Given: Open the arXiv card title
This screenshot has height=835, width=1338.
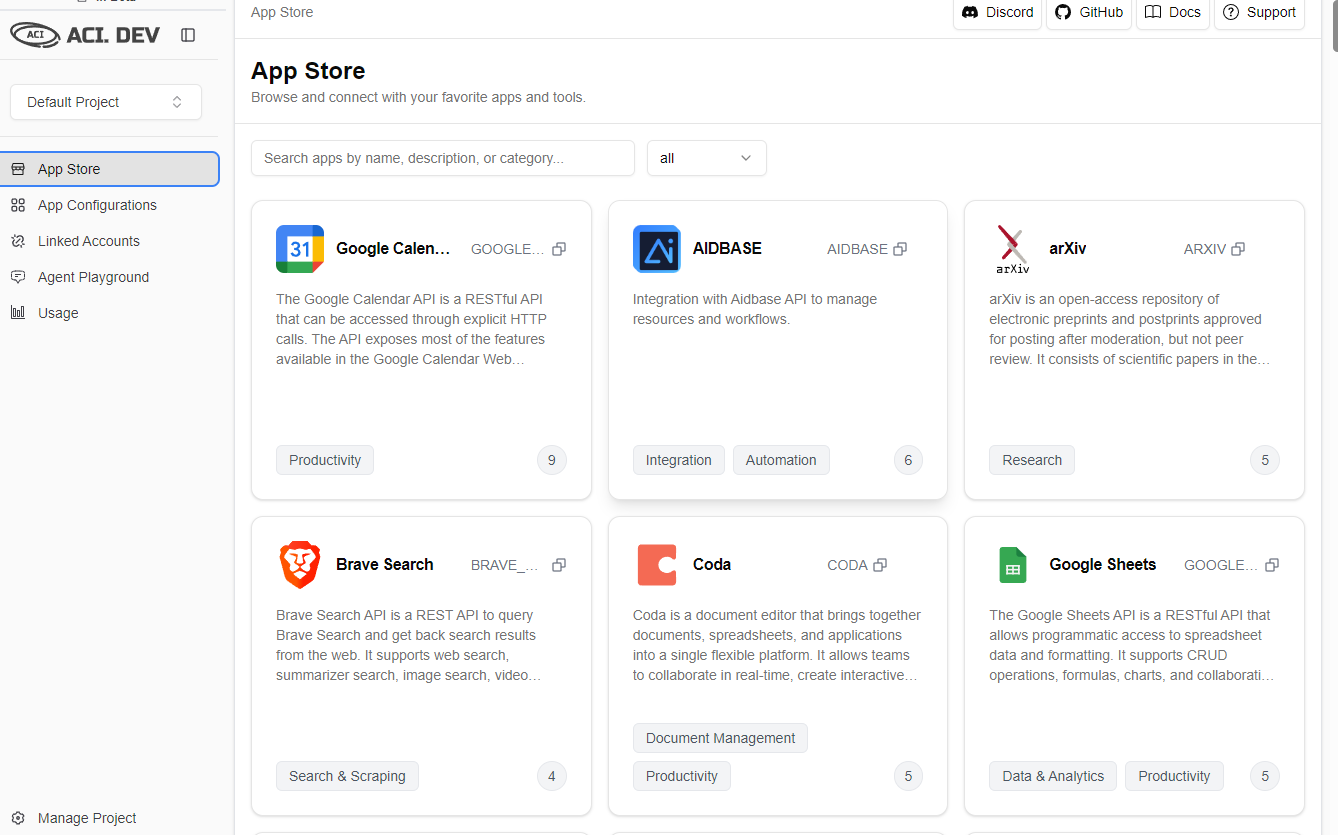Looking at the screenshot, I should click(x=1068, y=249).
